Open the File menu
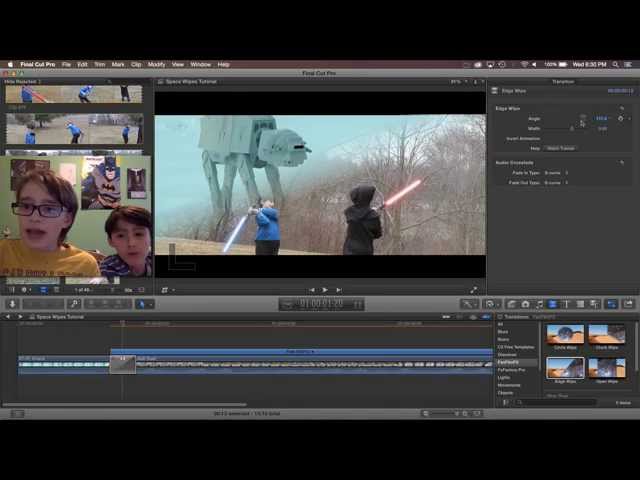 (66, 64)
